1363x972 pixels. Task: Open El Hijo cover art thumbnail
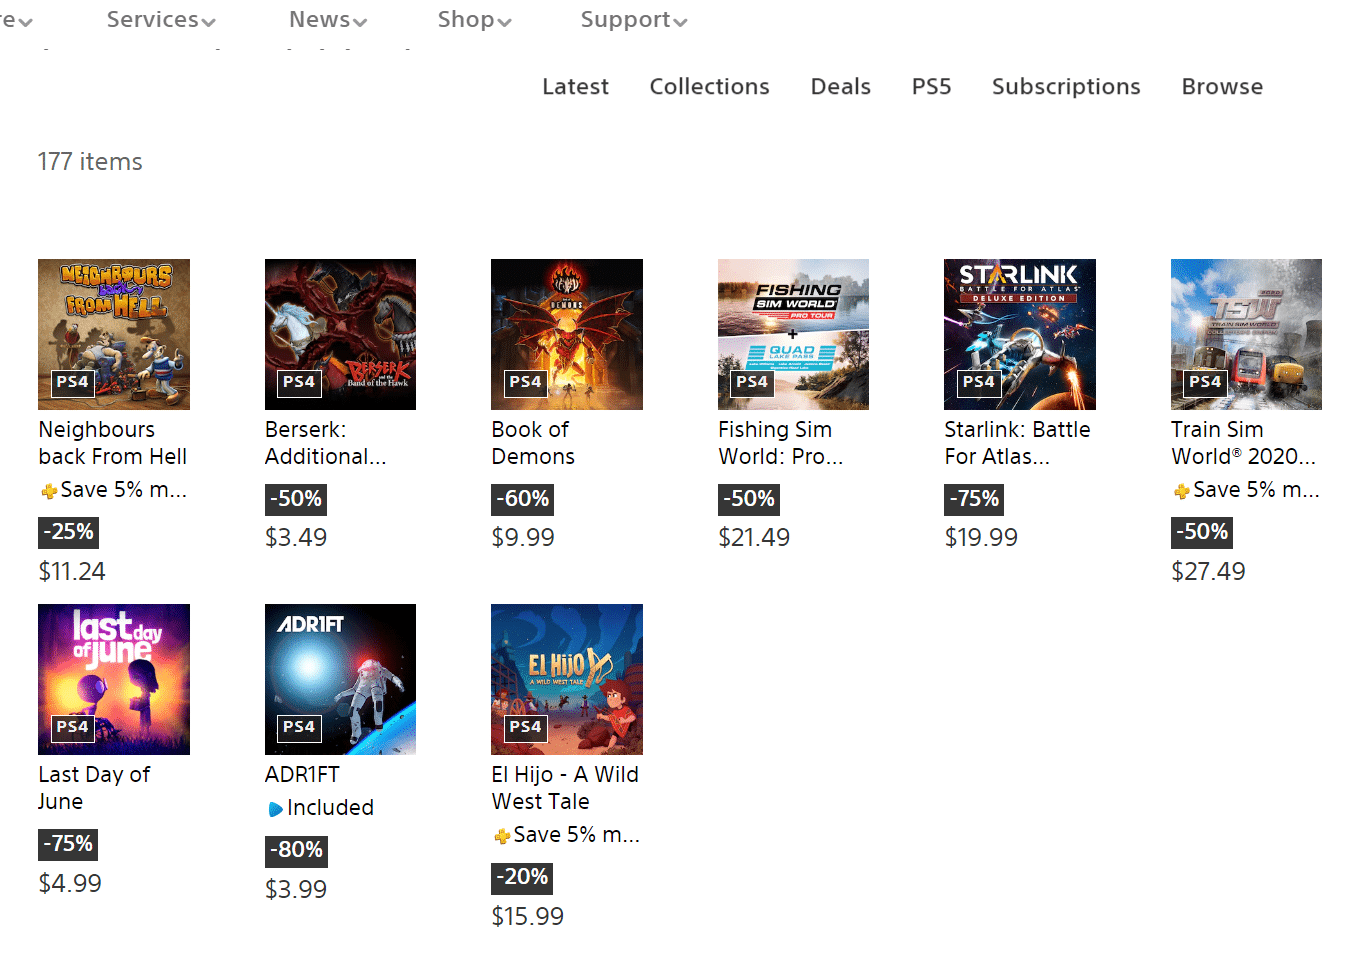point(567,679)
